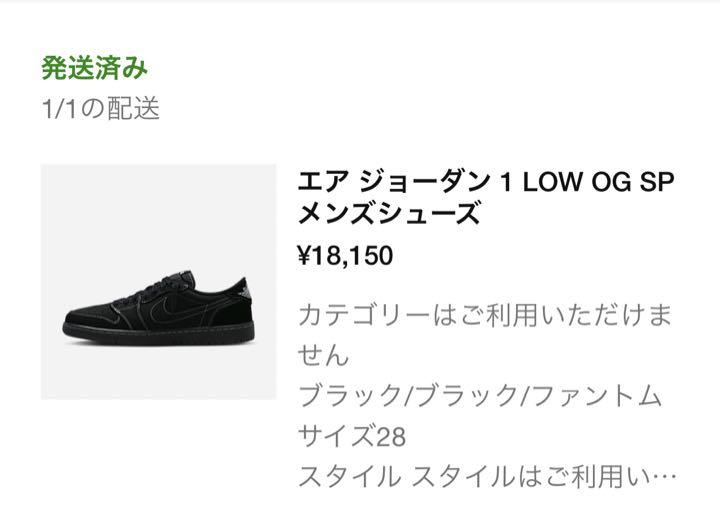The width and height of the screenshot is (720, 509).
Task: Click the black outsole of the shoe image
Action: click(x=158, y=335)
